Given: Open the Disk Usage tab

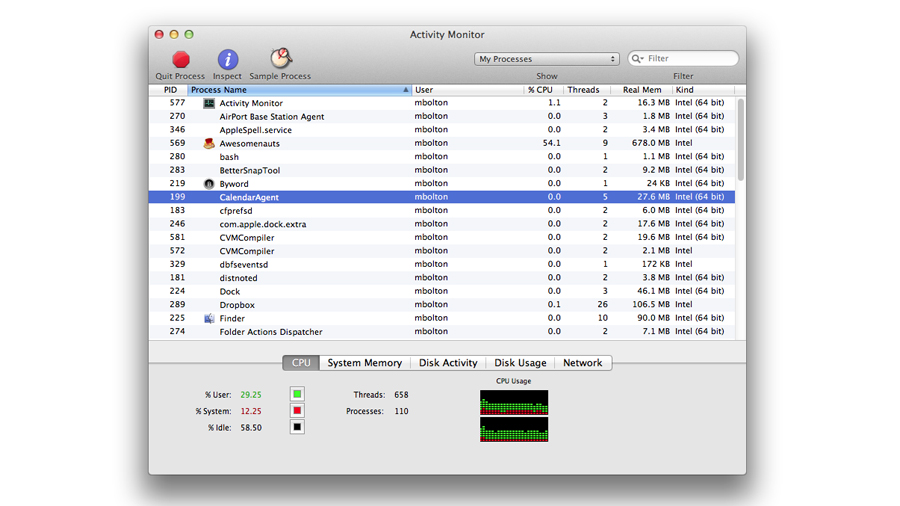Looking at the screenshot, I should coord(520,363).
